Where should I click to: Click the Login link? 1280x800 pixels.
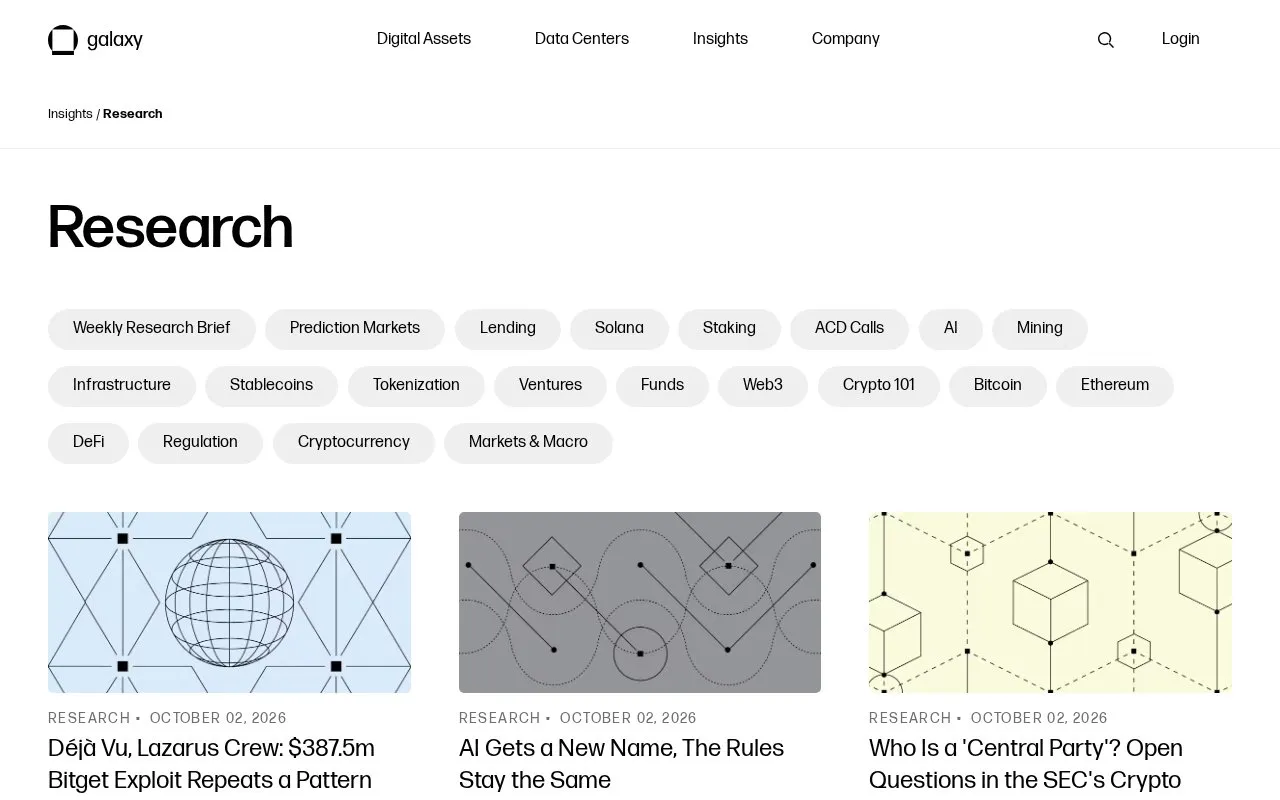[x=1181, y=39]
